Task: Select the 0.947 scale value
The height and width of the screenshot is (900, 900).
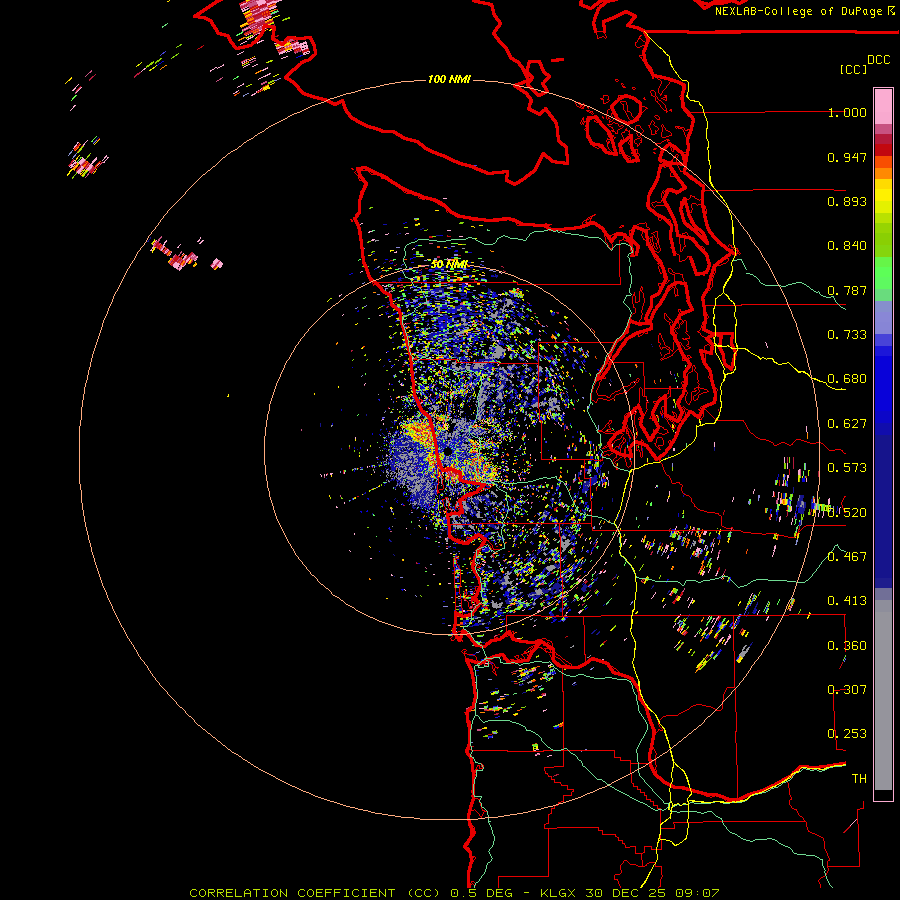Action: (x=847, y=157)
